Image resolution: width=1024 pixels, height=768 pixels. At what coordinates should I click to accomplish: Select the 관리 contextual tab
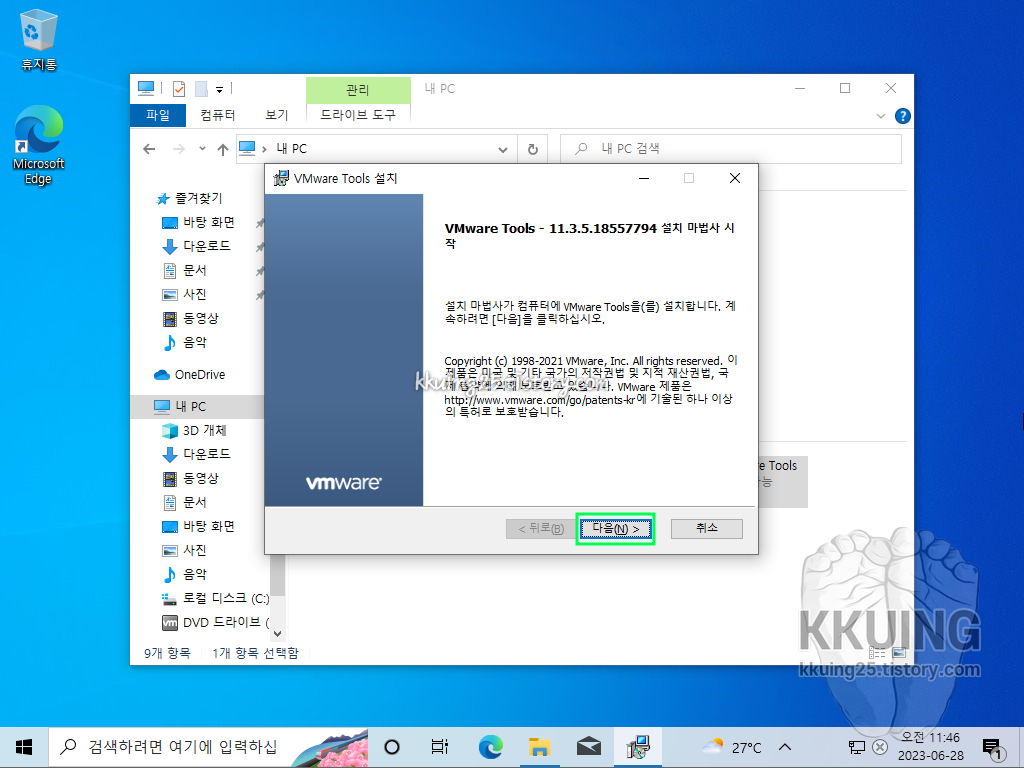[x=358, y=89]
